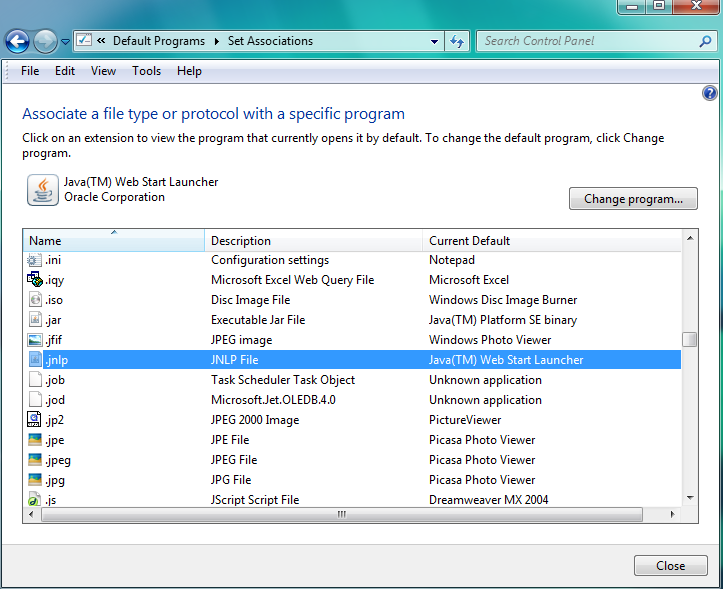Click horizontal scrollbar left arrow

31,514
